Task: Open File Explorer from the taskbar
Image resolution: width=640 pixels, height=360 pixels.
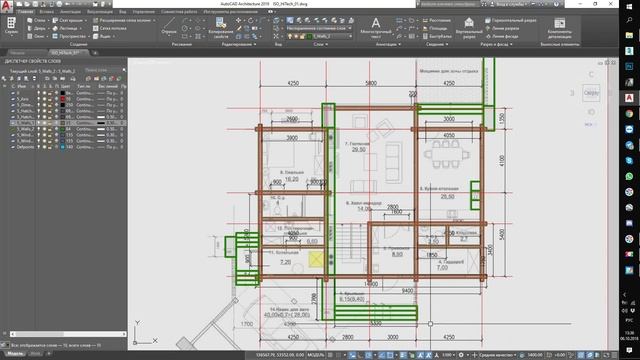Action: 629,36
